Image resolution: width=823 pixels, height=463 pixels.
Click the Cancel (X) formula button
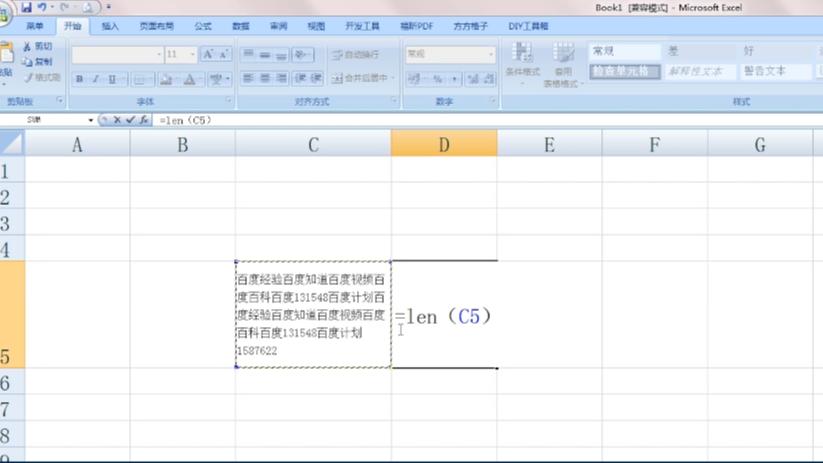click(117, 120)
